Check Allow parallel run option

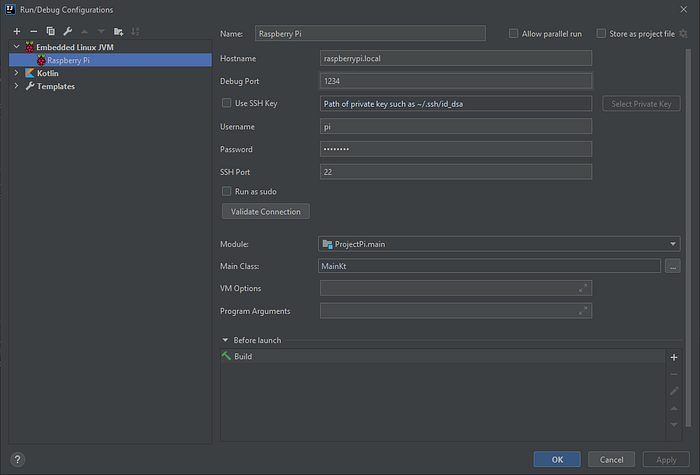click(x=513, y=33)
